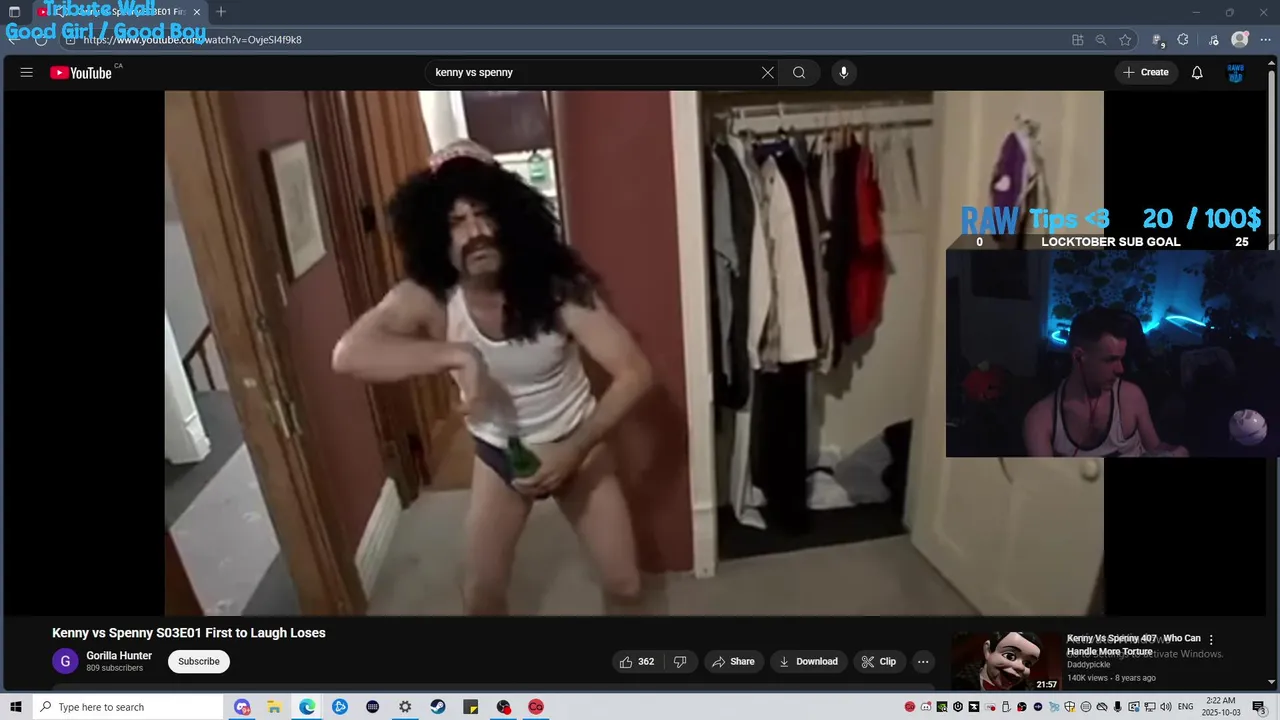
Task: Start voice search with the microphone
Action: (x=844, y=72)
